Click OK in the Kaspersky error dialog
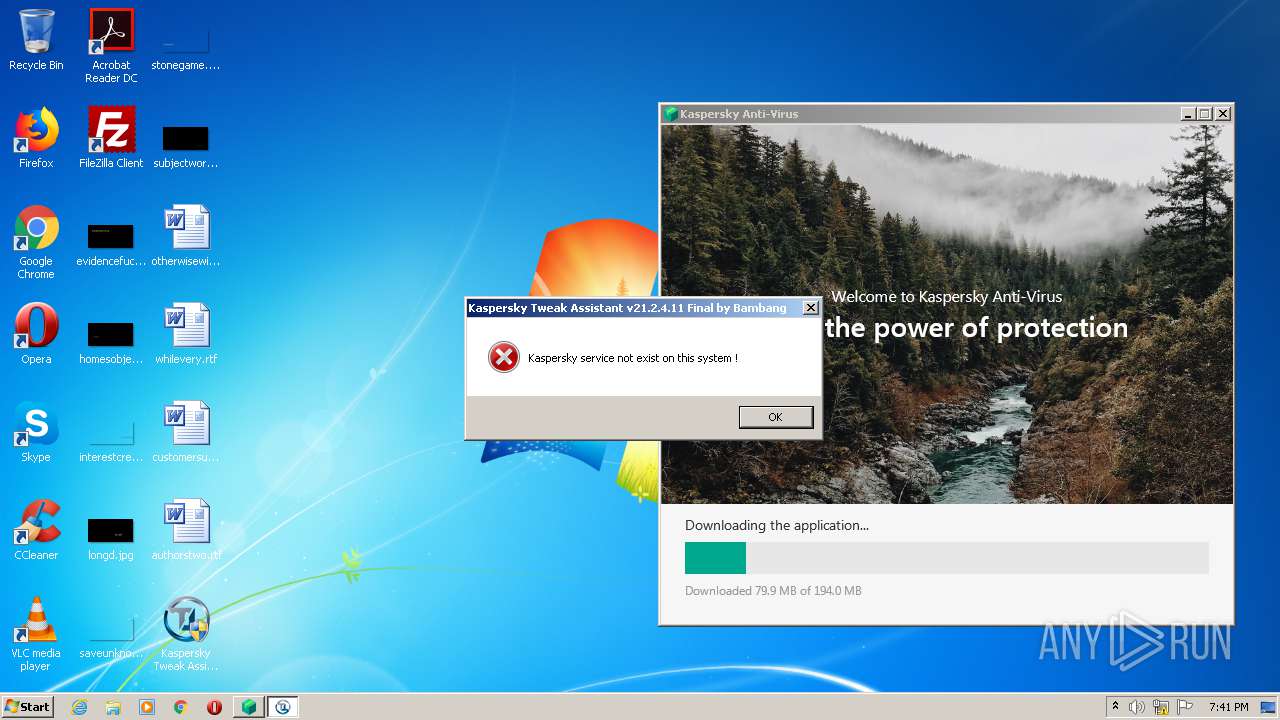The image size is (1280, 720). (775, 417)
